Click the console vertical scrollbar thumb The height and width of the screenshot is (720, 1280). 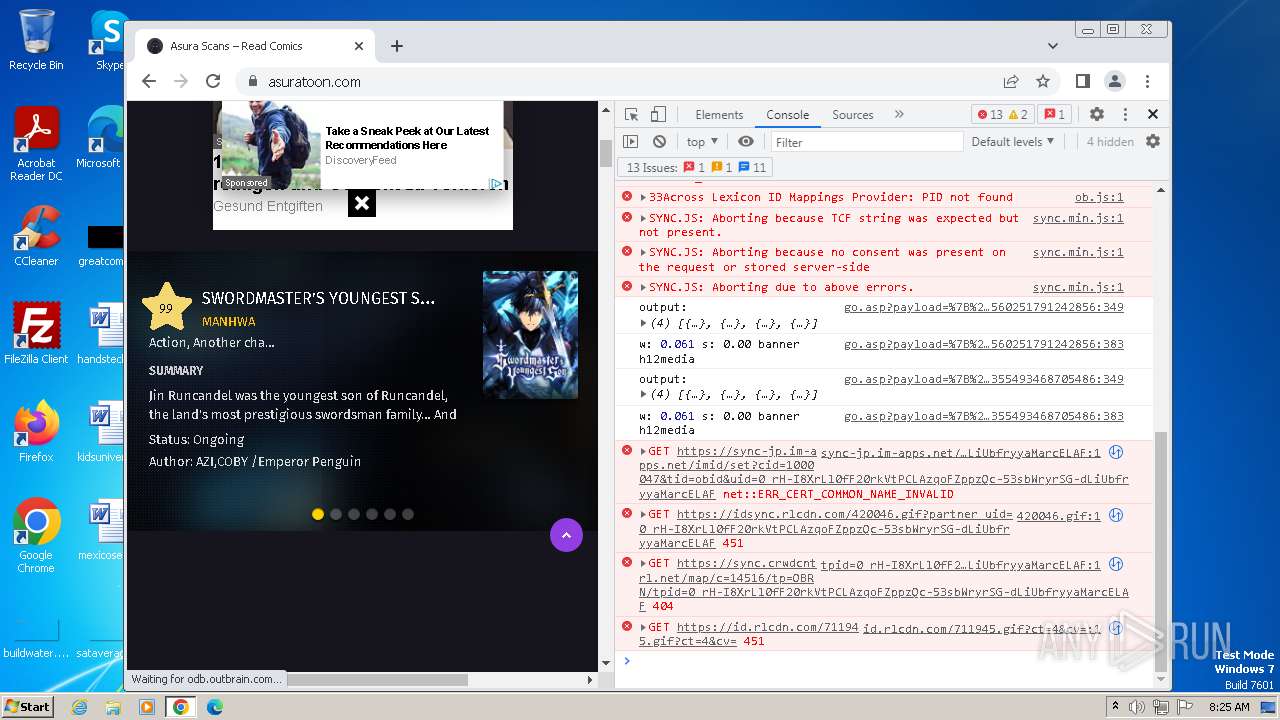coord(1160,550)
